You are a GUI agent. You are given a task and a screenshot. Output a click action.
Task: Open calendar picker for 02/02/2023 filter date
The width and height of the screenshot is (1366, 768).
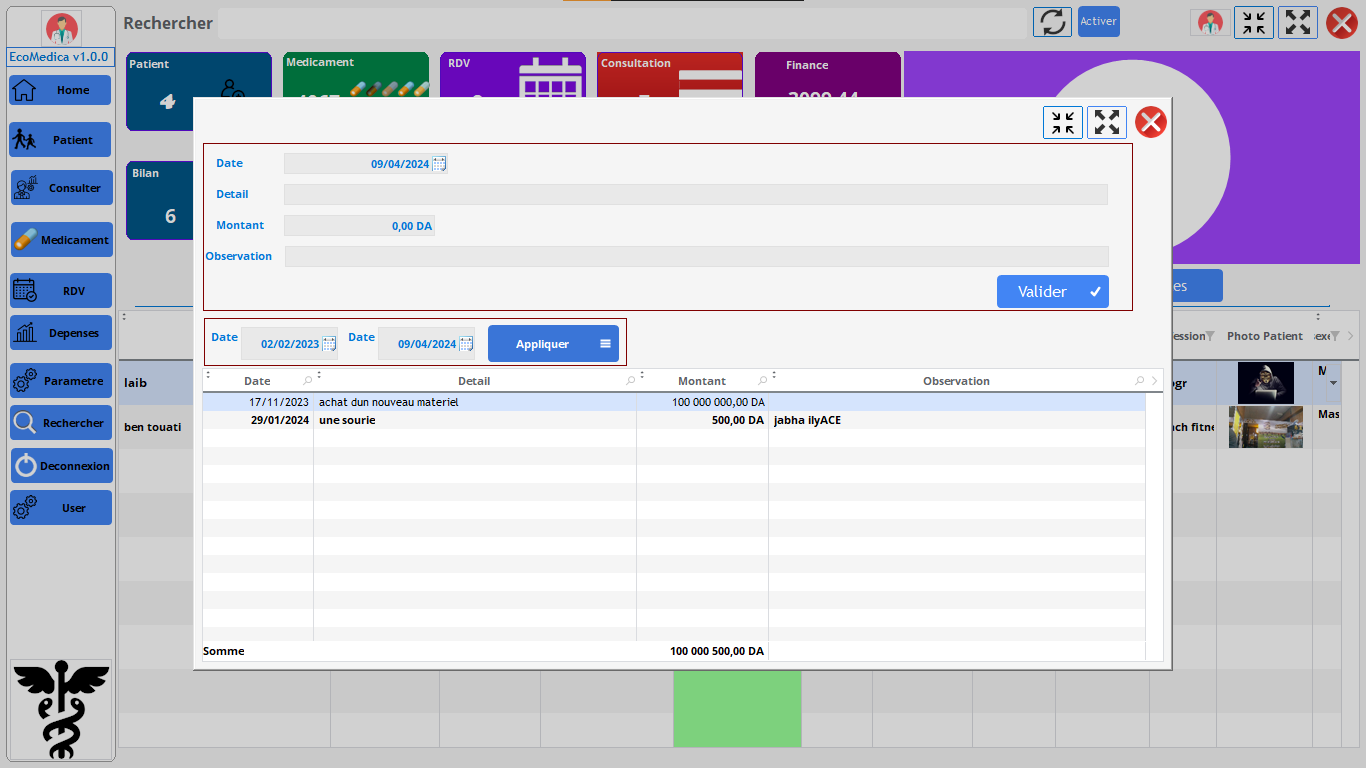coord(329,344)
